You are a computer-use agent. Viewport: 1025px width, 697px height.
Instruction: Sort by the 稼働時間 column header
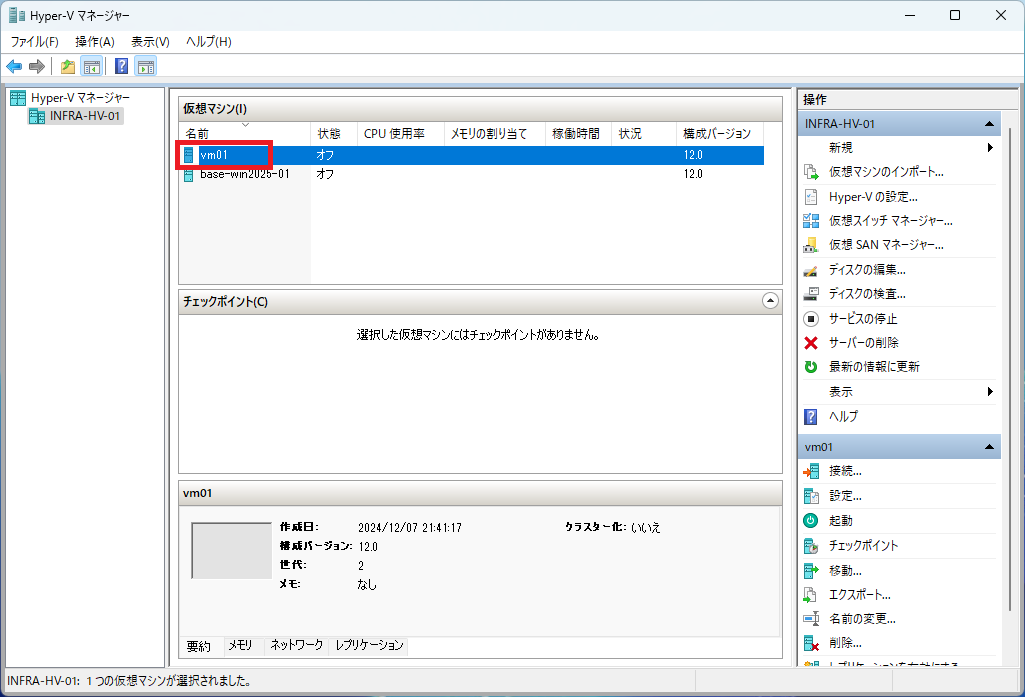click(579, 133)
